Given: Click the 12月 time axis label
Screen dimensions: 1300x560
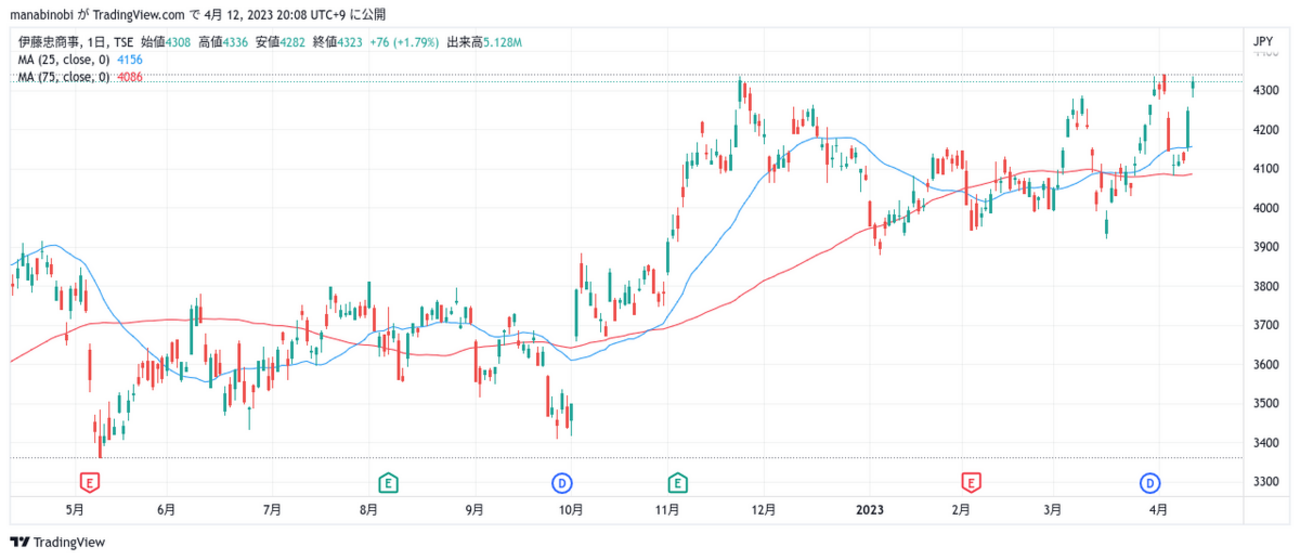Looking at the screenshot, I should tap(762, 509).
